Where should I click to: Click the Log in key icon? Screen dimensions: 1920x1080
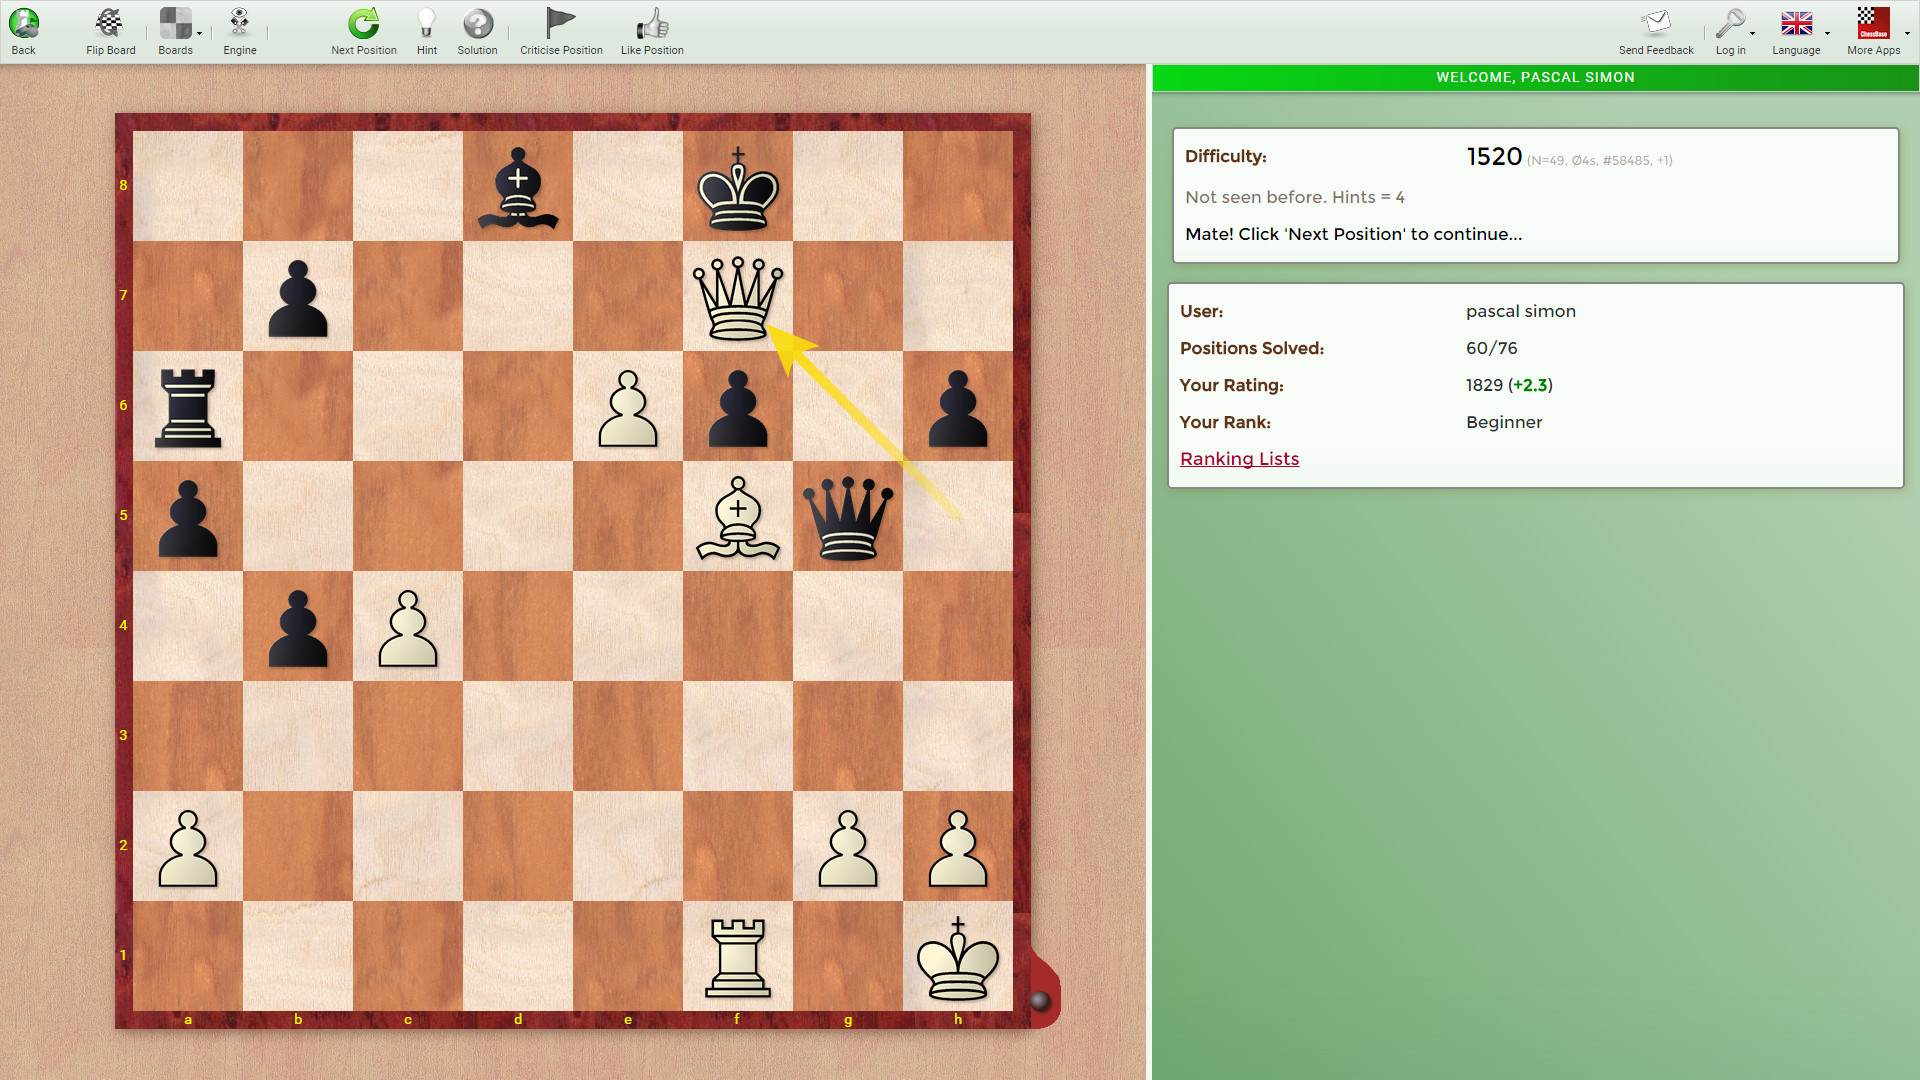tap(1731, 22)
